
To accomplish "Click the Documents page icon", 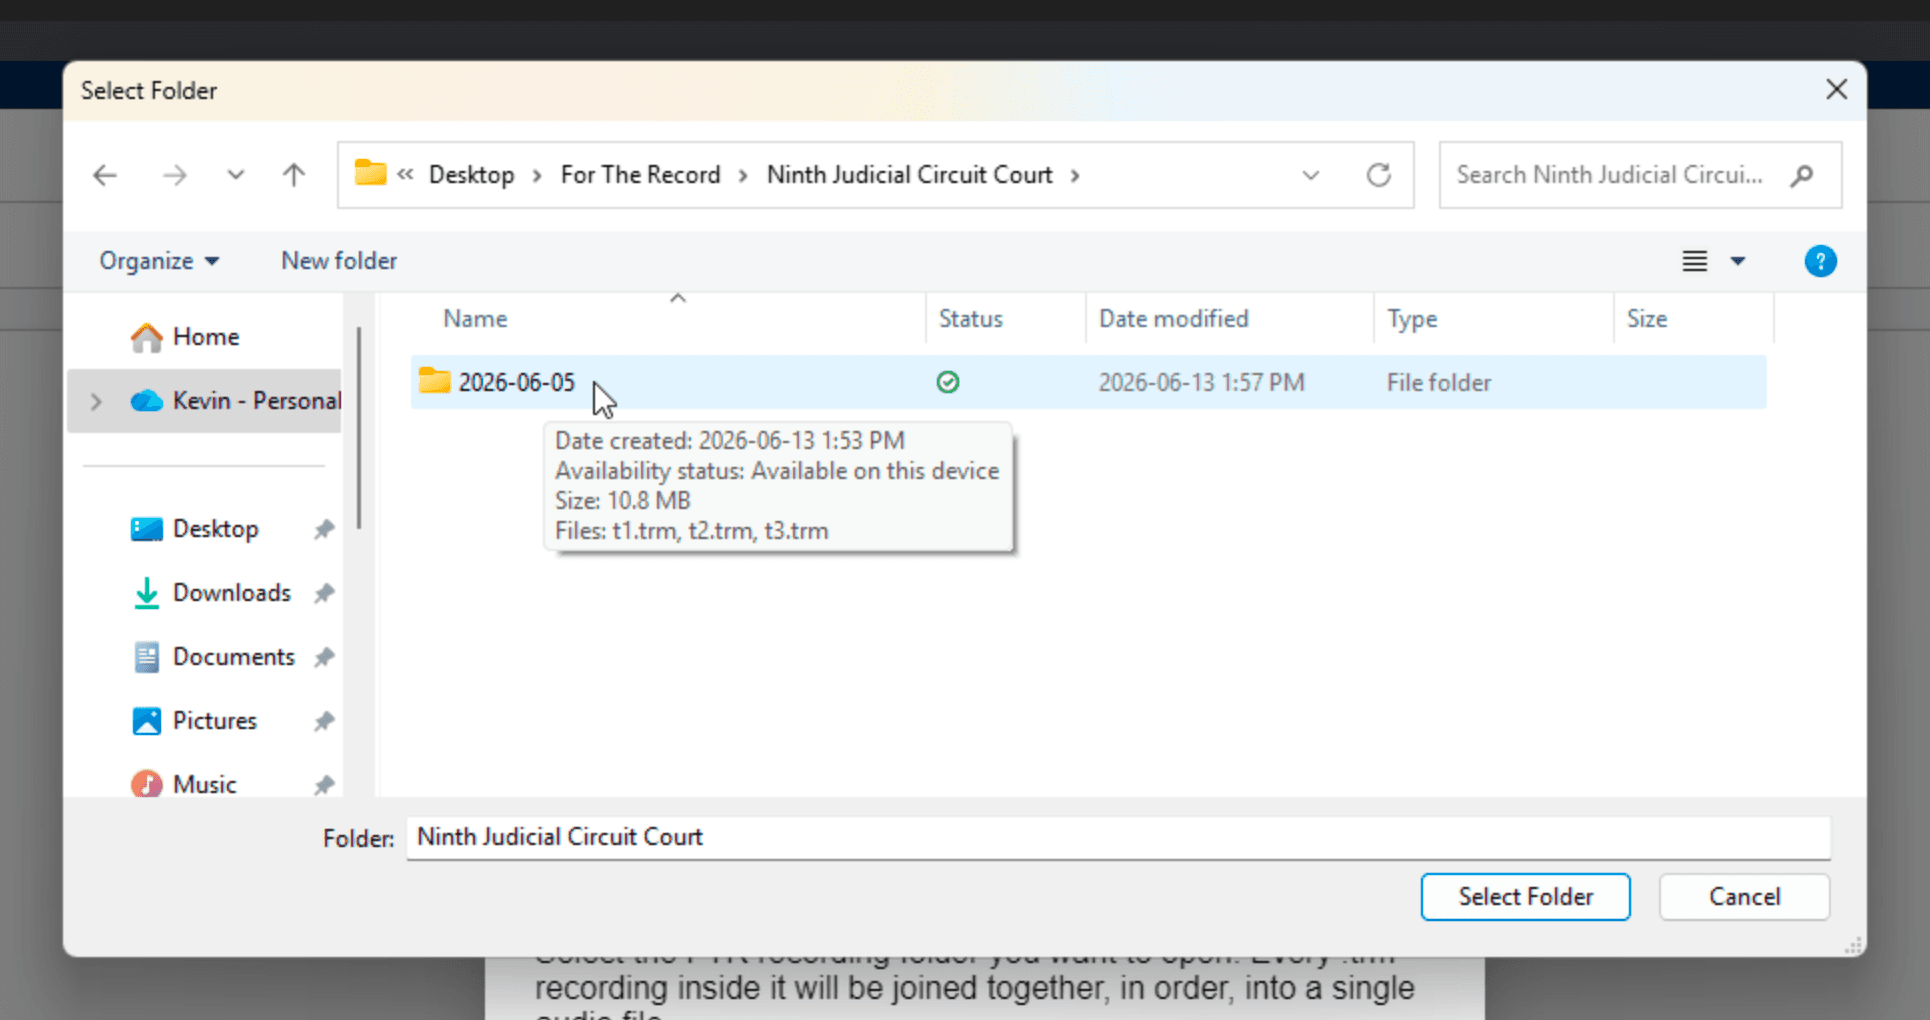I will 146,657.
